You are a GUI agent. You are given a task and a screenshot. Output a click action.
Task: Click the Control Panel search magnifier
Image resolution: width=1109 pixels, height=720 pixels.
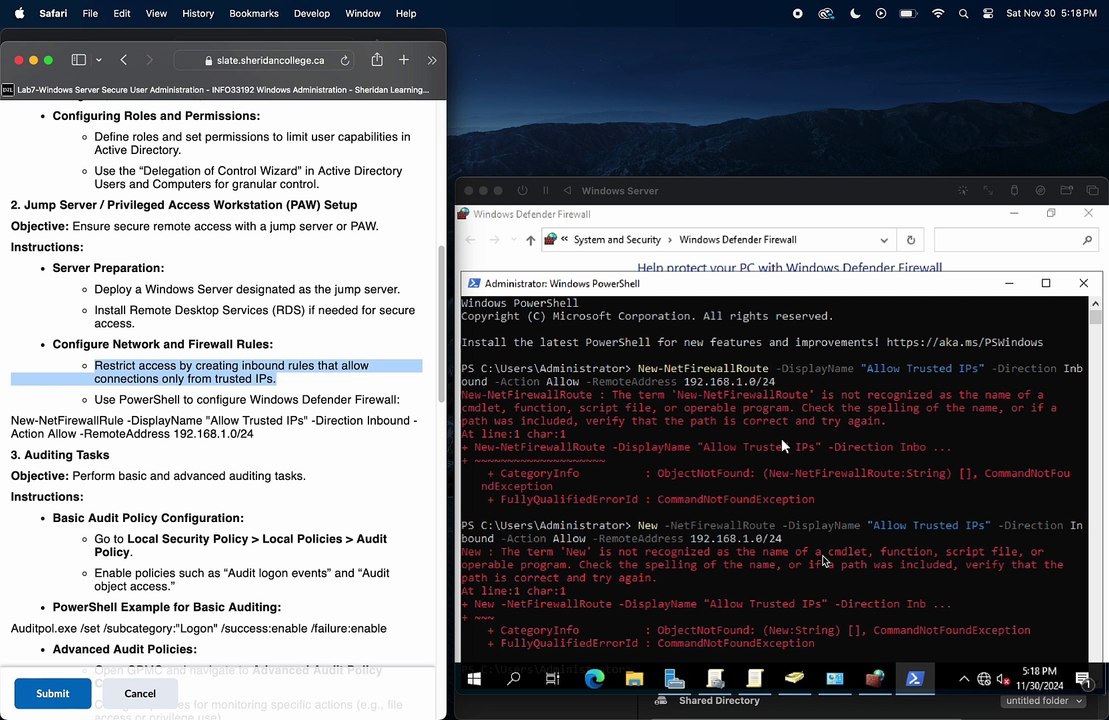pyautogui.click(x=1087, y=240)
